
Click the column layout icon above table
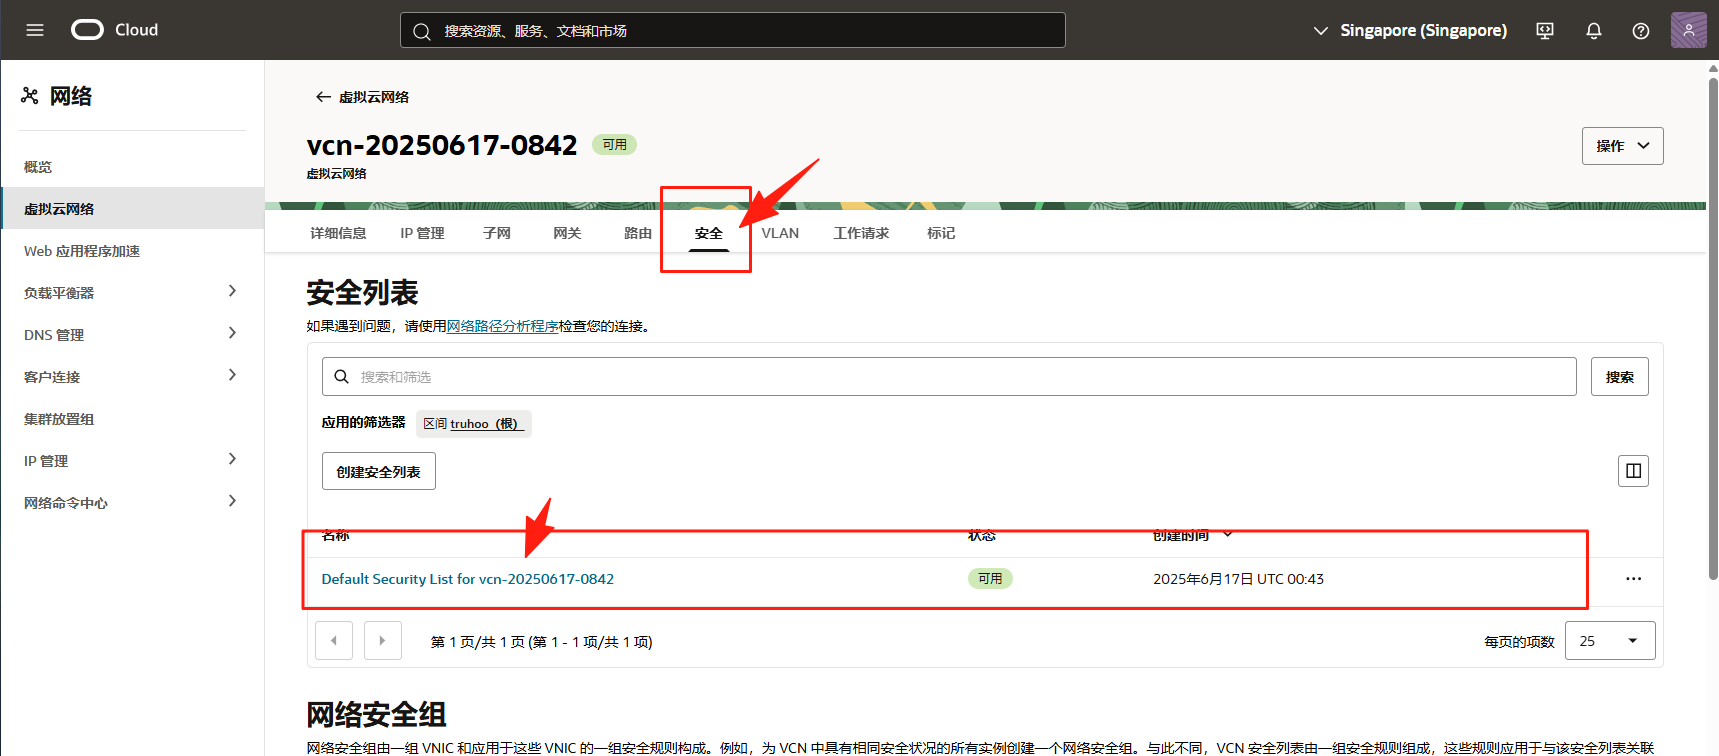pyautogui.click(x=1633, y=471)
